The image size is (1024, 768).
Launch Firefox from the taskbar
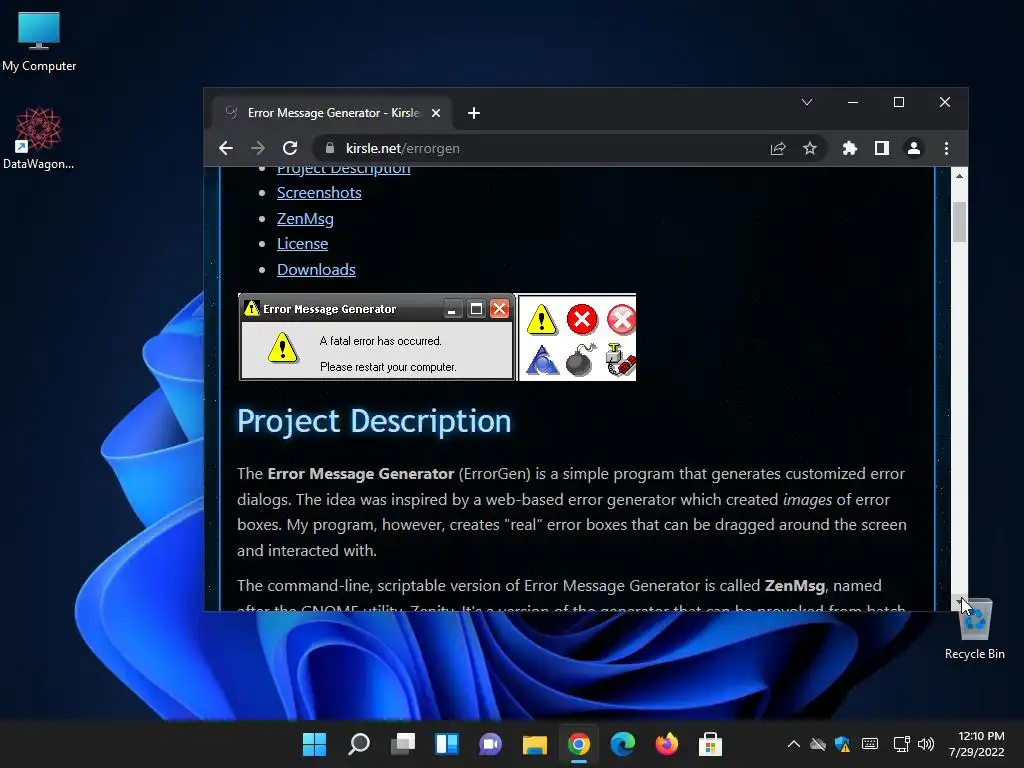coord(666,744)
